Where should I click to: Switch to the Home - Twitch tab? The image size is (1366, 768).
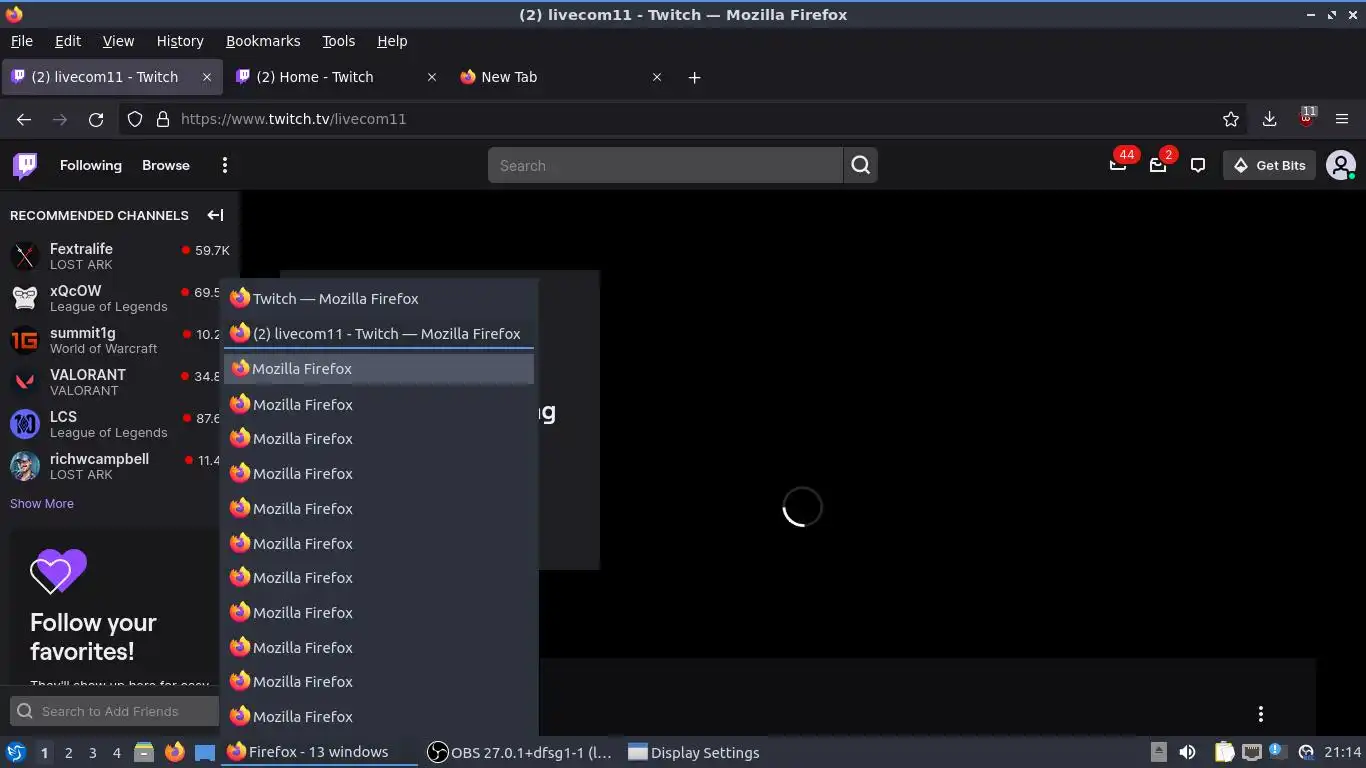point(337,77)
